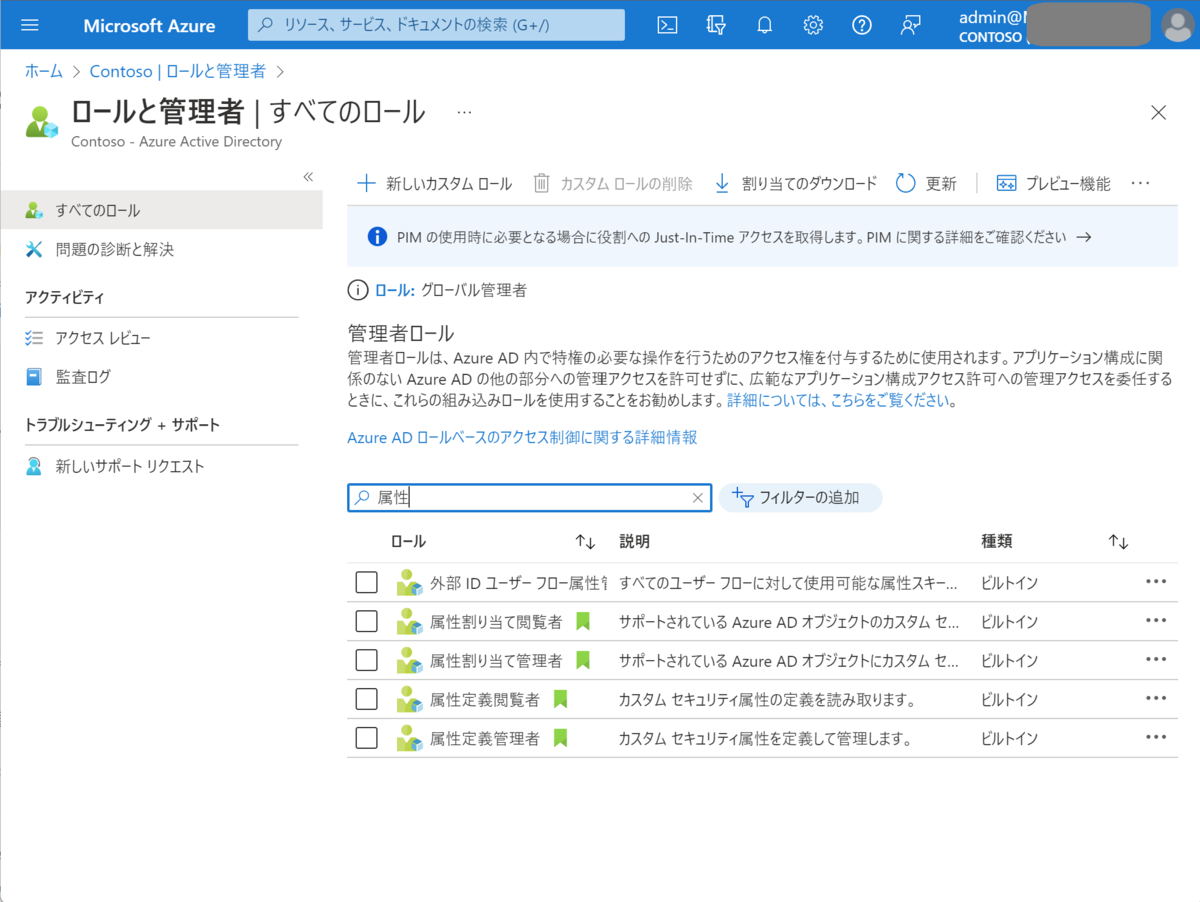Click the bookmark icon on 属性割り当て閲覧者
Image resolution: width=1200 pixels, height=902 pixels.
coord(583,621)
